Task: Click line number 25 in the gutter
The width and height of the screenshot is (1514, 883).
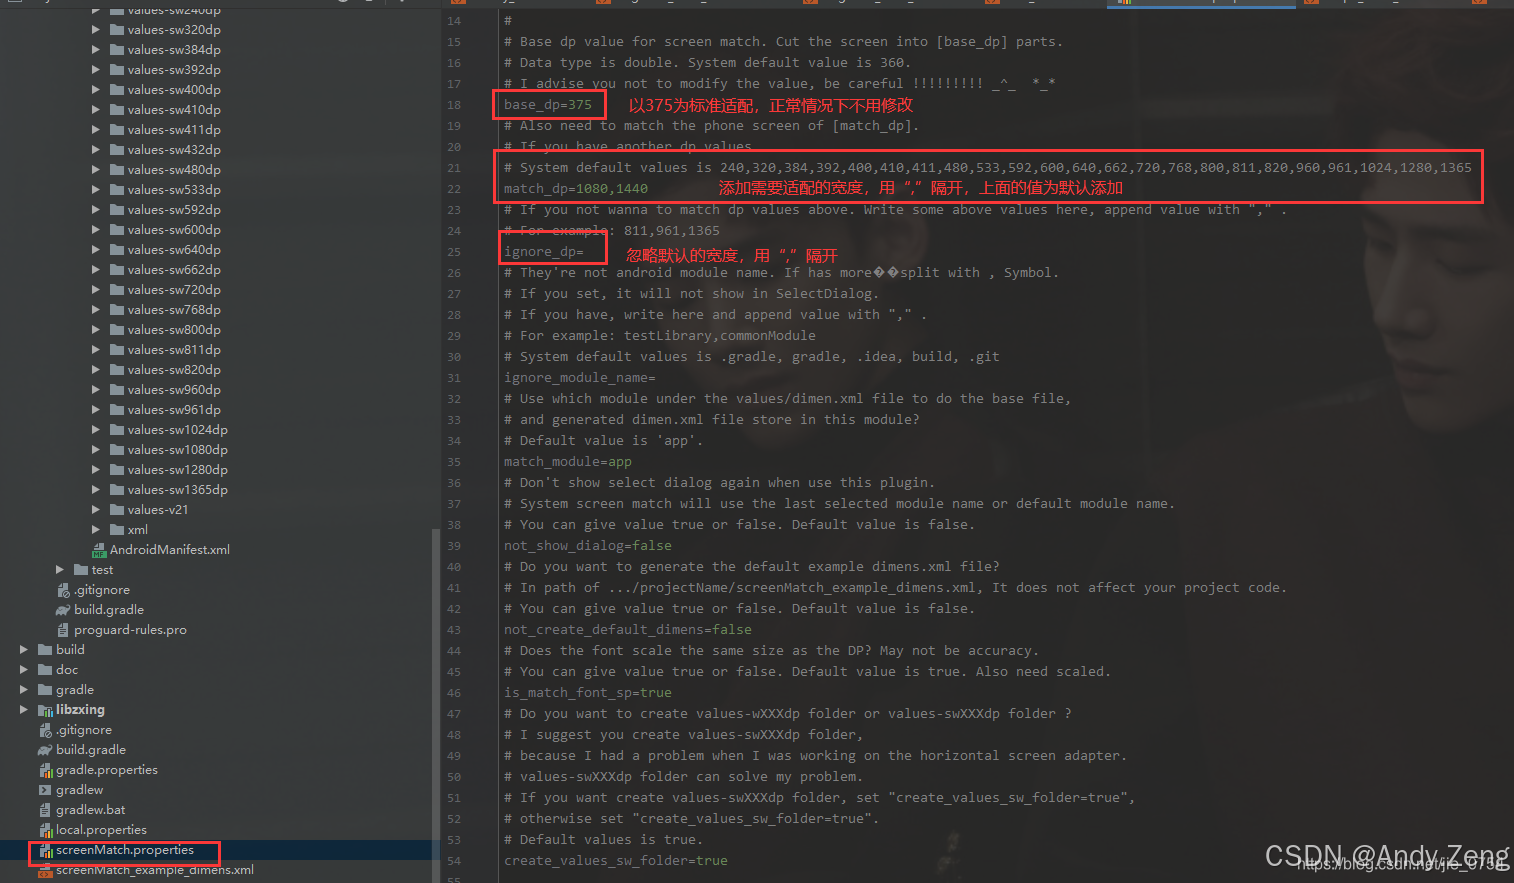Action: (453, 251)
